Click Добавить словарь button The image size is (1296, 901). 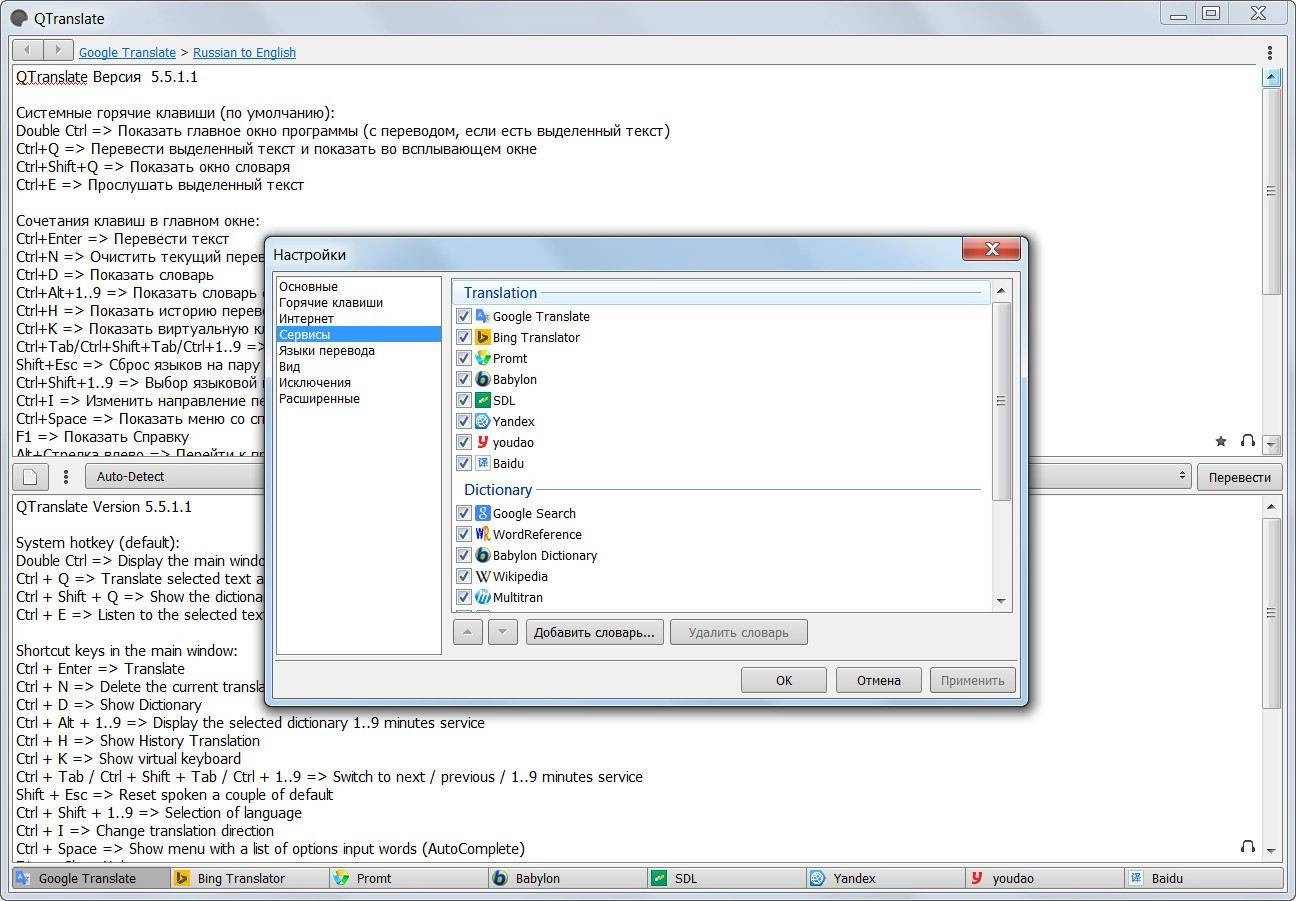point(594,632)
